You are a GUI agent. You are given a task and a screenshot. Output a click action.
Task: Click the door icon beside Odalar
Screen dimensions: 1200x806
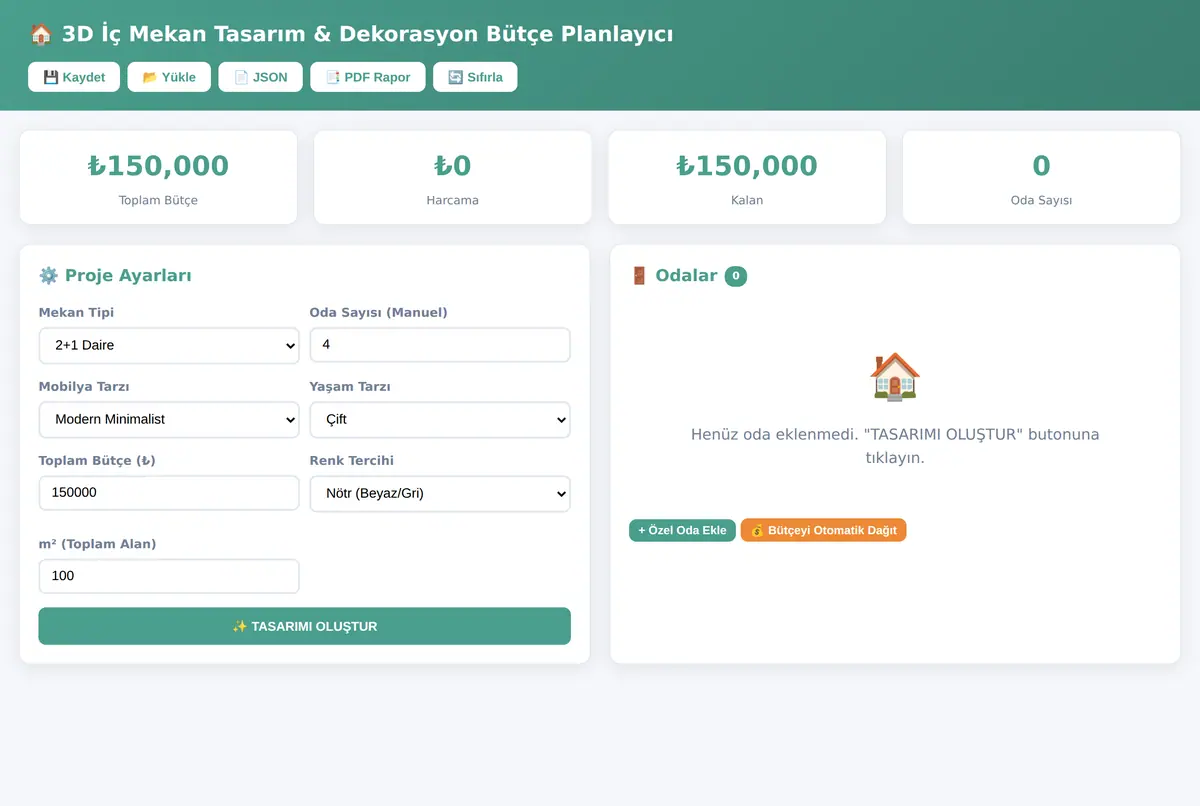coord(640,276)
